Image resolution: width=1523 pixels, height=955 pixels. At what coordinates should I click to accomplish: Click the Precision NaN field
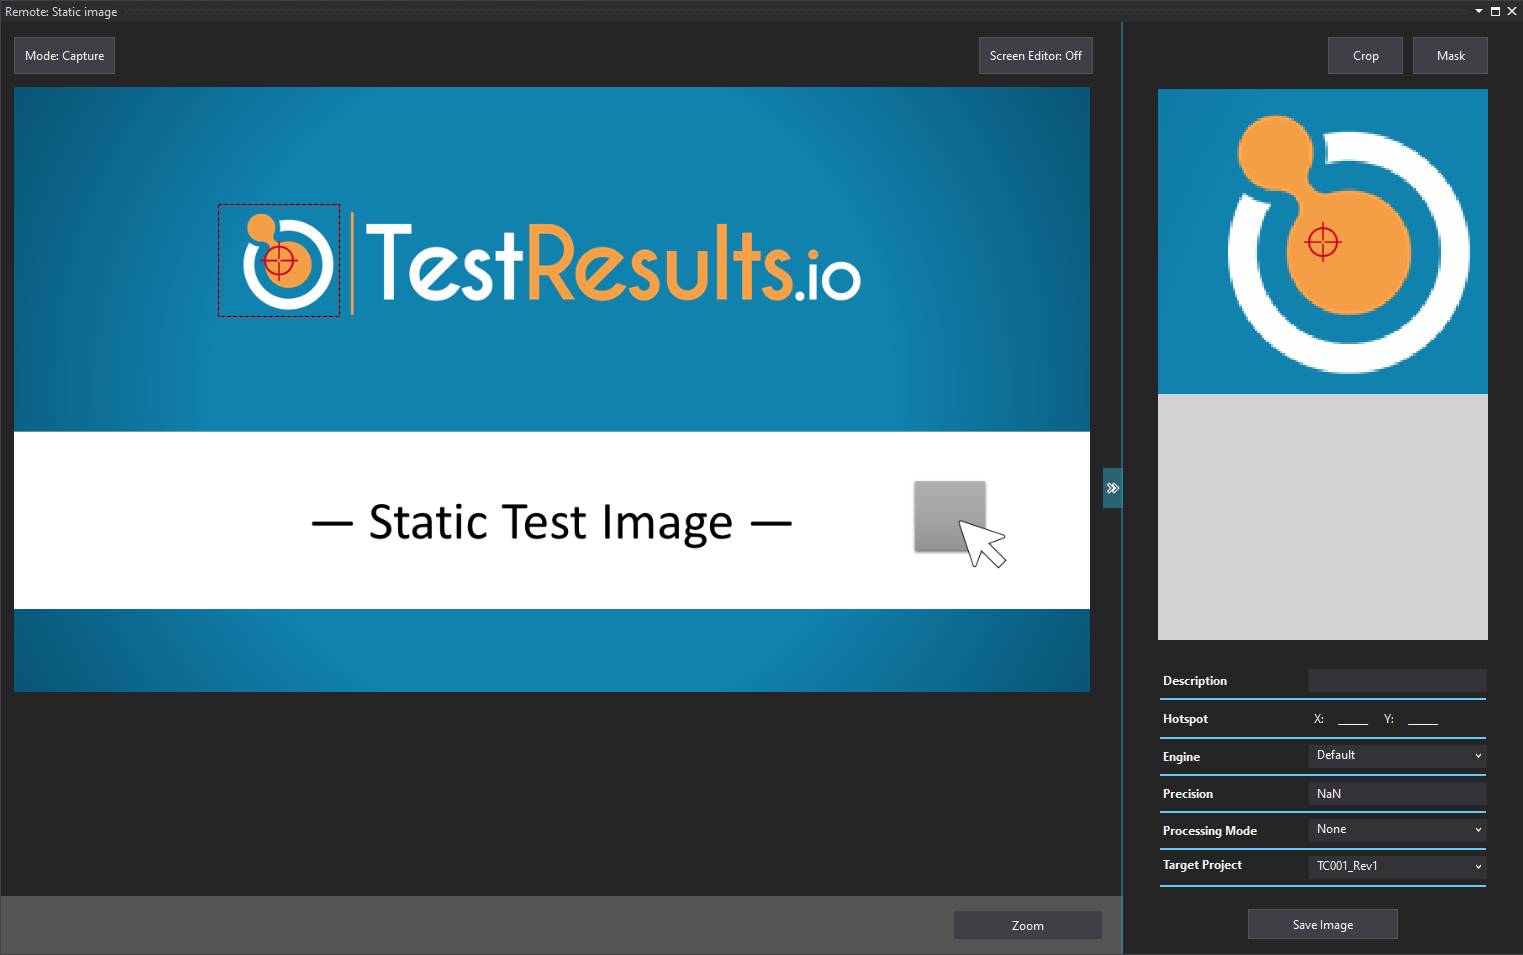point(1397,794)
